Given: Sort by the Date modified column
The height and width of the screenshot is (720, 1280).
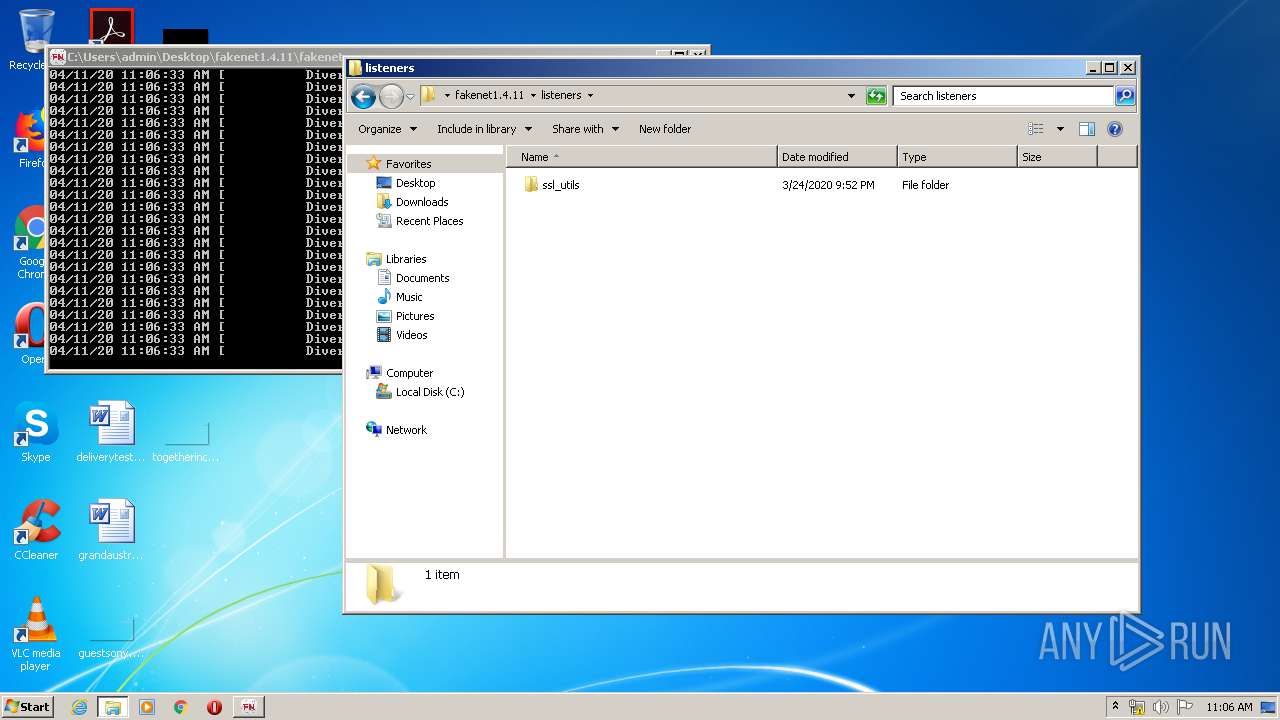Looking at the screenshot, I should (x=837, y=157).
